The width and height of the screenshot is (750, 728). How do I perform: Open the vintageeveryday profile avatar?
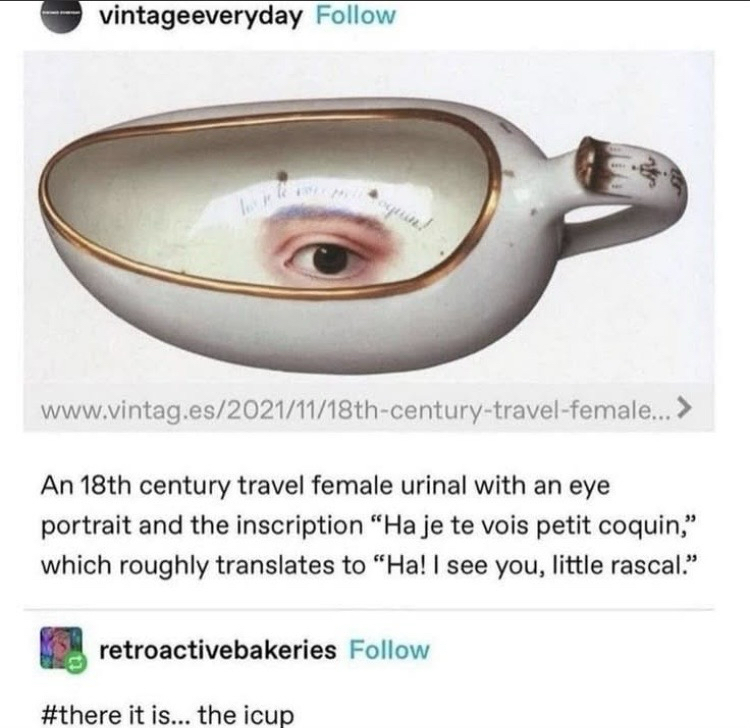click(x=60, y=16)
